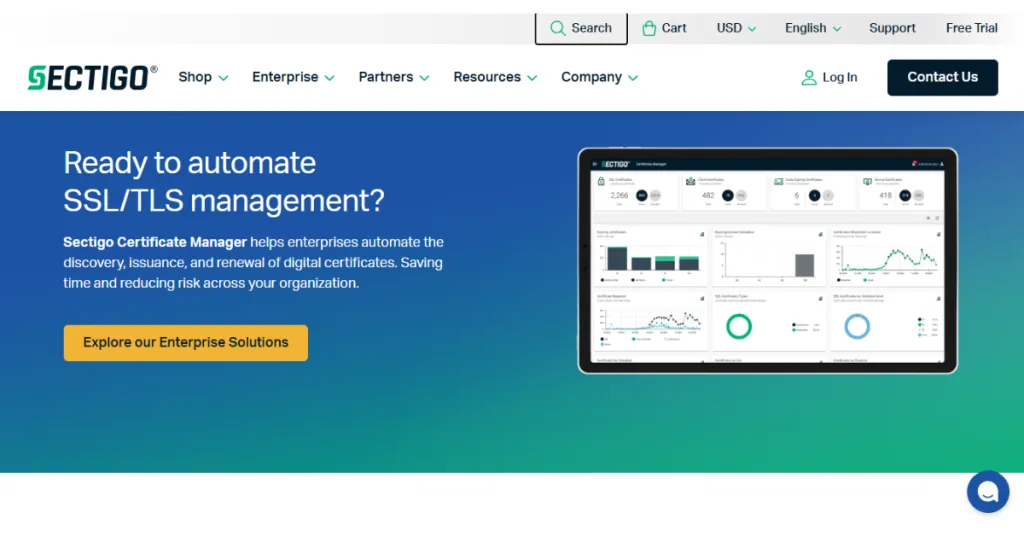Expand the Shop menu chevron
Screen dimensions: 1024x536
223,78
